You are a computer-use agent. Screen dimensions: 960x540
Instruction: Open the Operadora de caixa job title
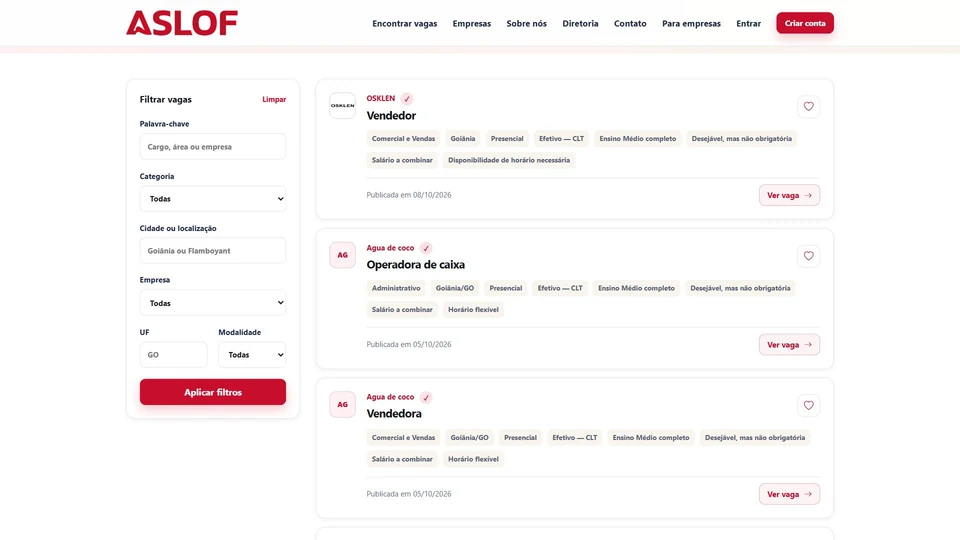[416, 264]
